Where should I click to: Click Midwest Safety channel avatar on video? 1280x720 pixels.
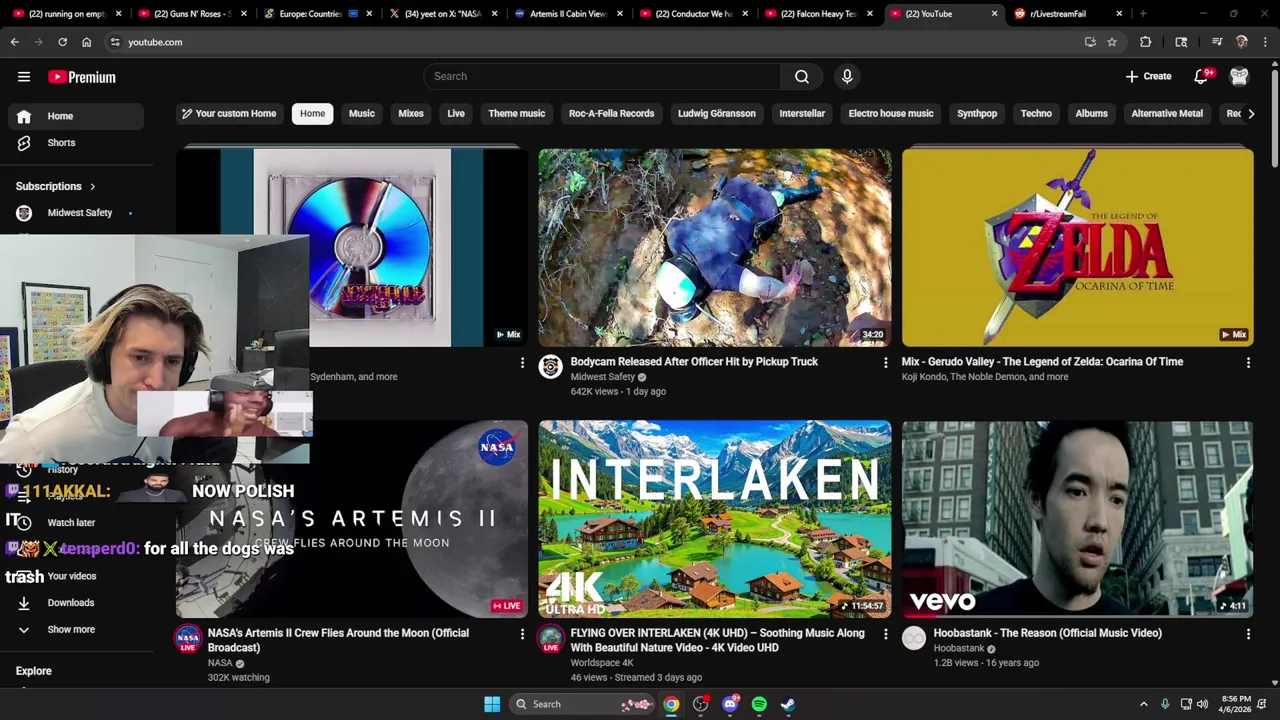(551, 367)
